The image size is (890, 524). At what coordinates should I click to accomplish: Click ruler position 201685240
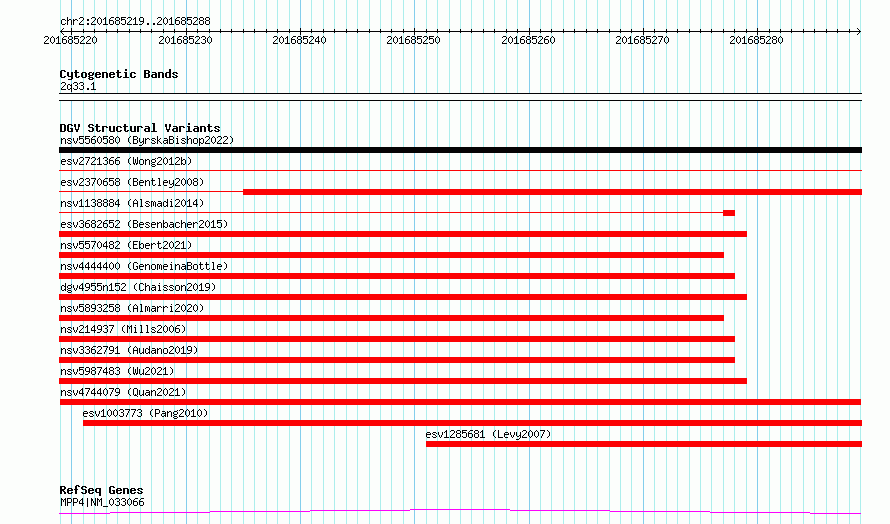pos(299,40)
